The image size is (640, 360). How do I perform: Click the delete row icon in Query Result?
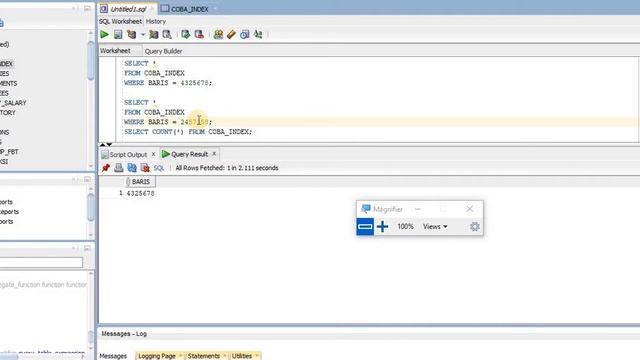coord(145,168)
